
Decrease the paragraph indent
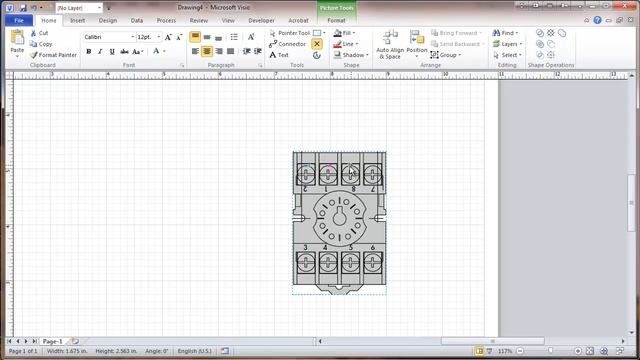pos(246,51)
